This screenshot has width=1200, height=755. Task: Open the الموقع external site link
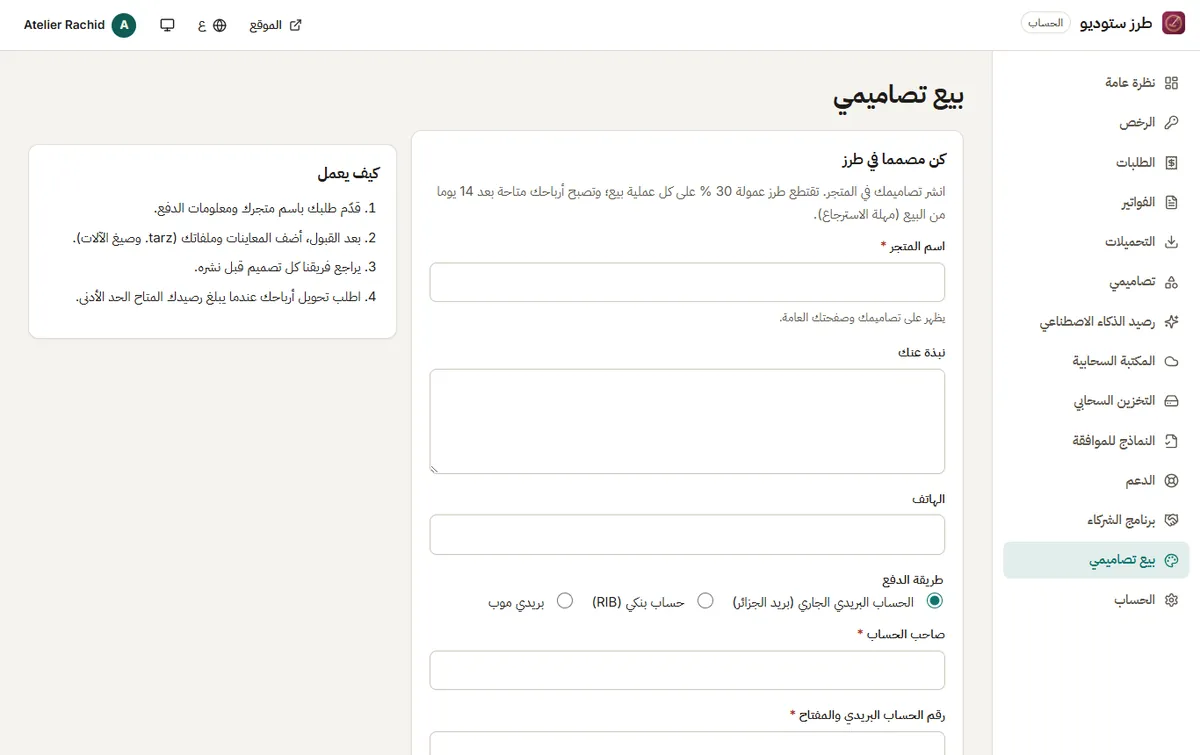click(276, 25)
